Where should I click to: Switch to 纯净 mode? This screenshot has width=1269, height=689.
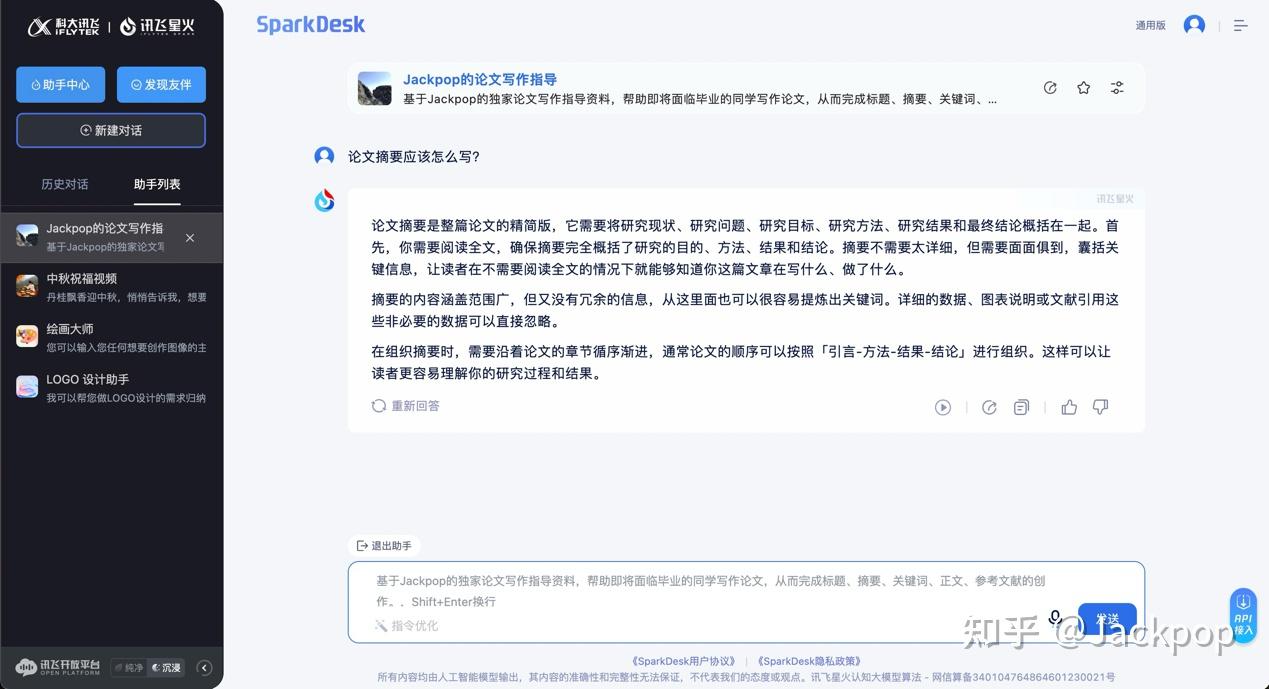128,668
